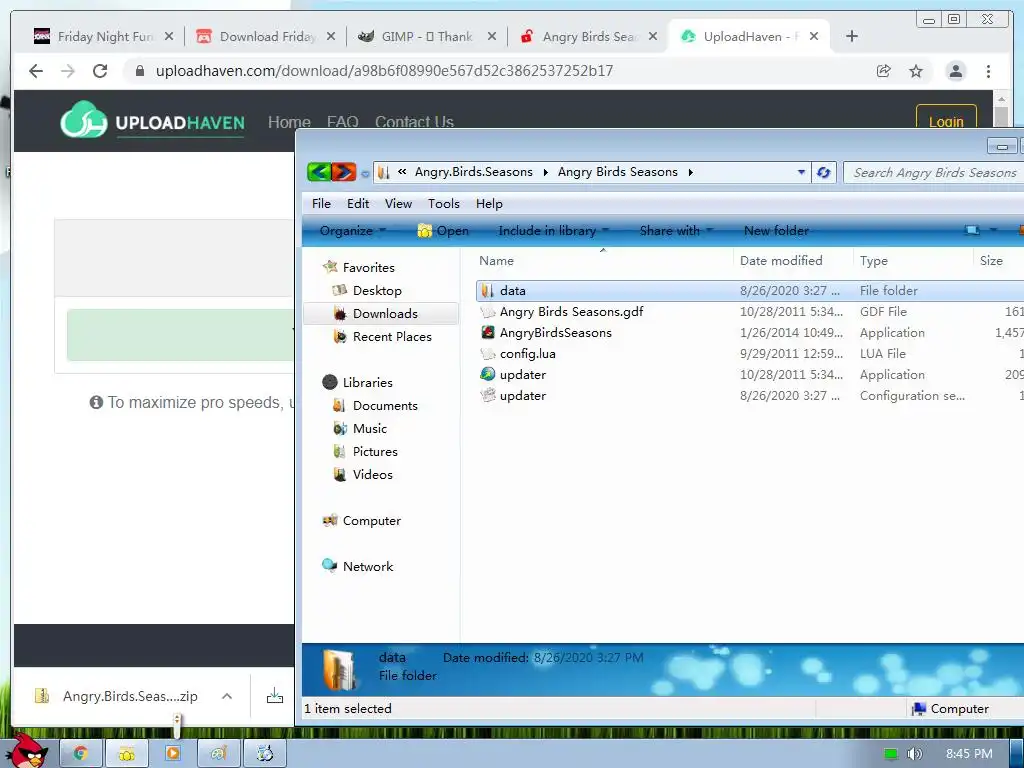Click the green Back arrow in Explorer
Image resolution: width=1024 pixels, height=768 pixels.
click(319, 172)
